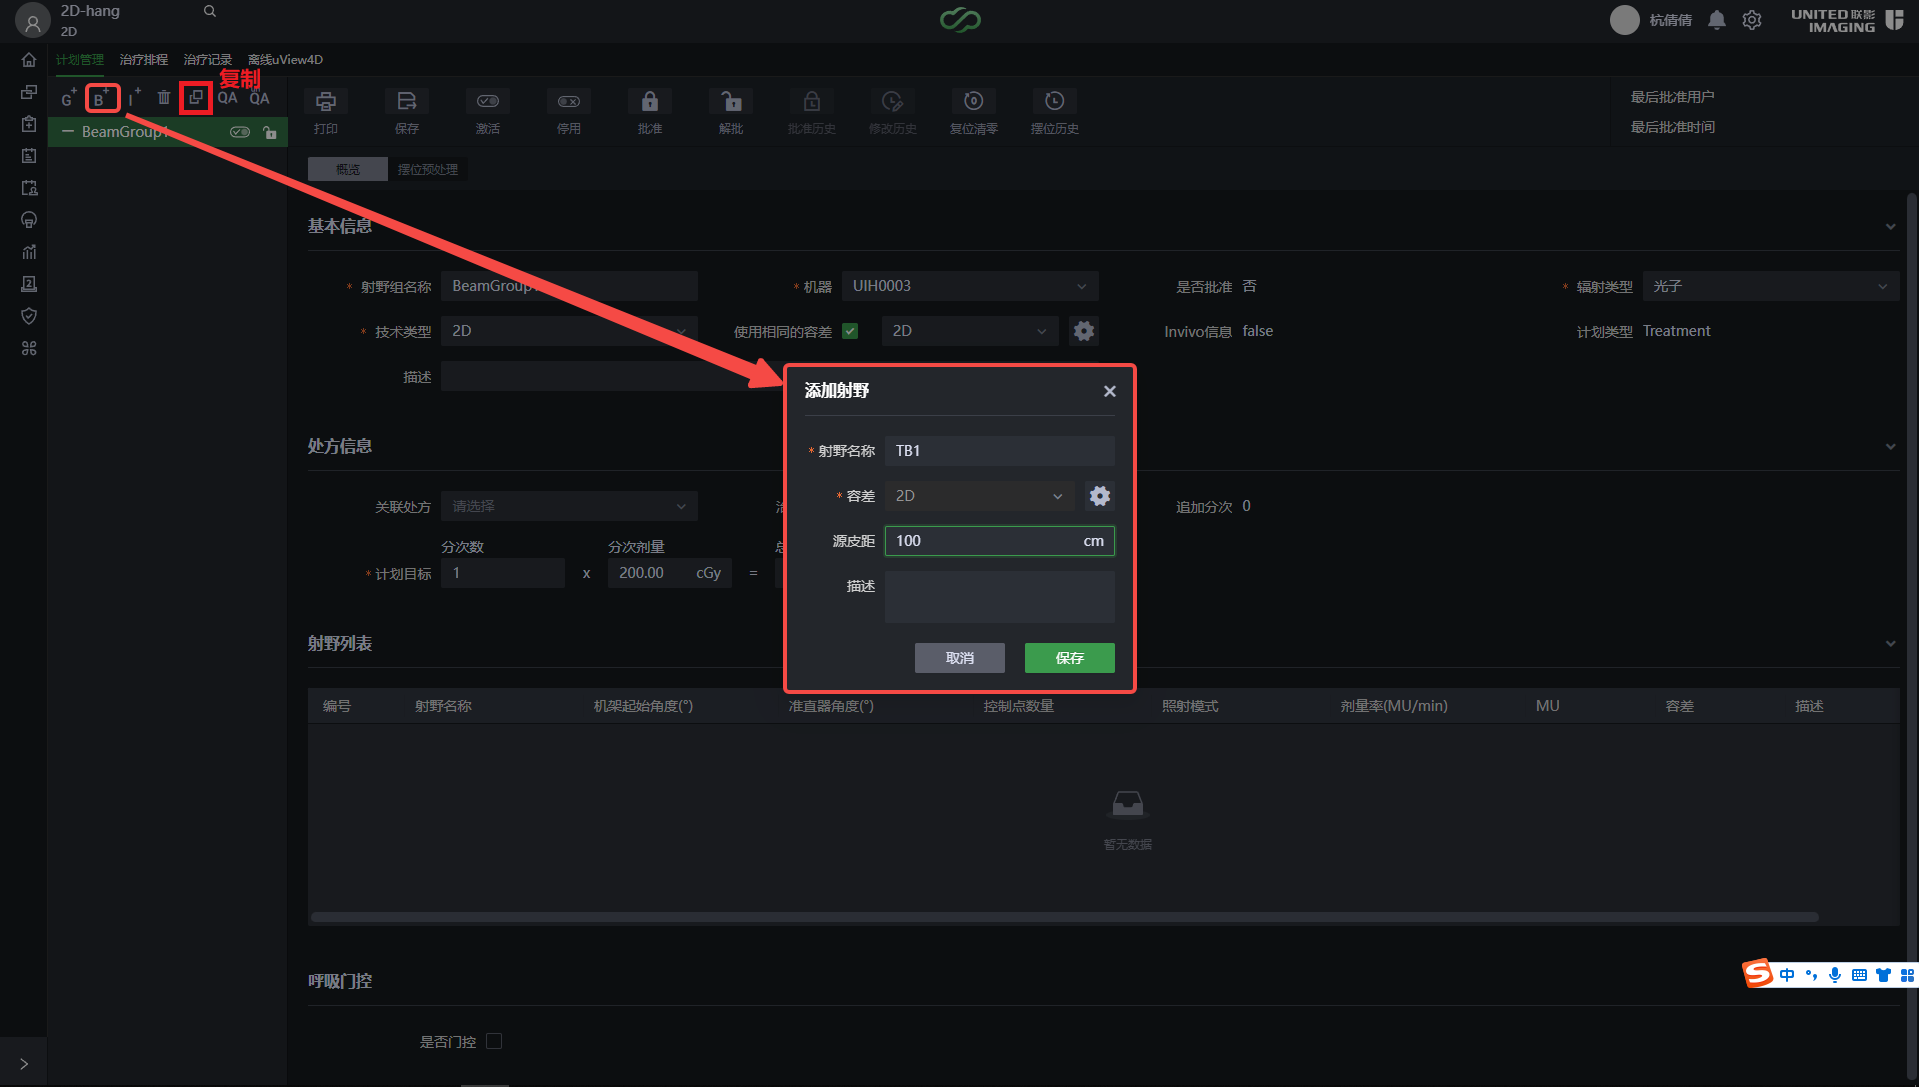Uncheck 使用相同的容差 checkbox
This screenshot has width=1919, height=1087.
[x=850, y=331]
